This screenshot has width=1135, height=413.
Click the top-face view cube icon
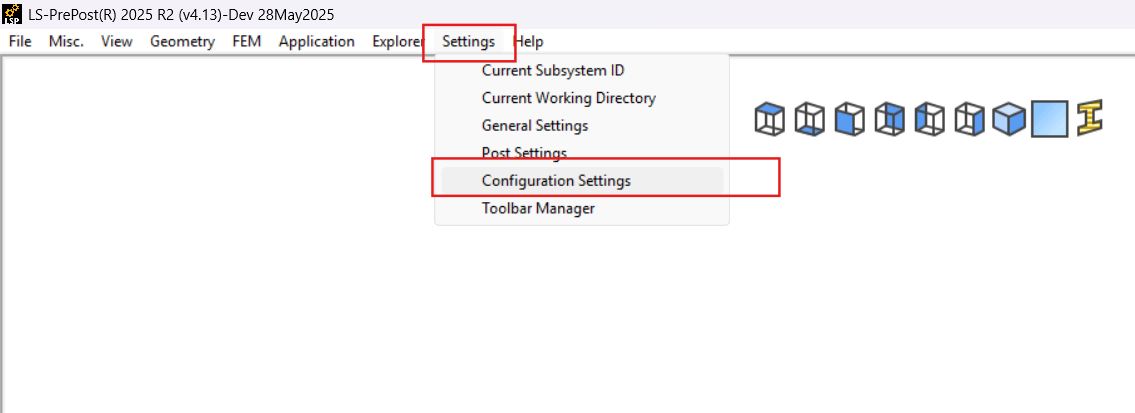[x=770, y=120]
